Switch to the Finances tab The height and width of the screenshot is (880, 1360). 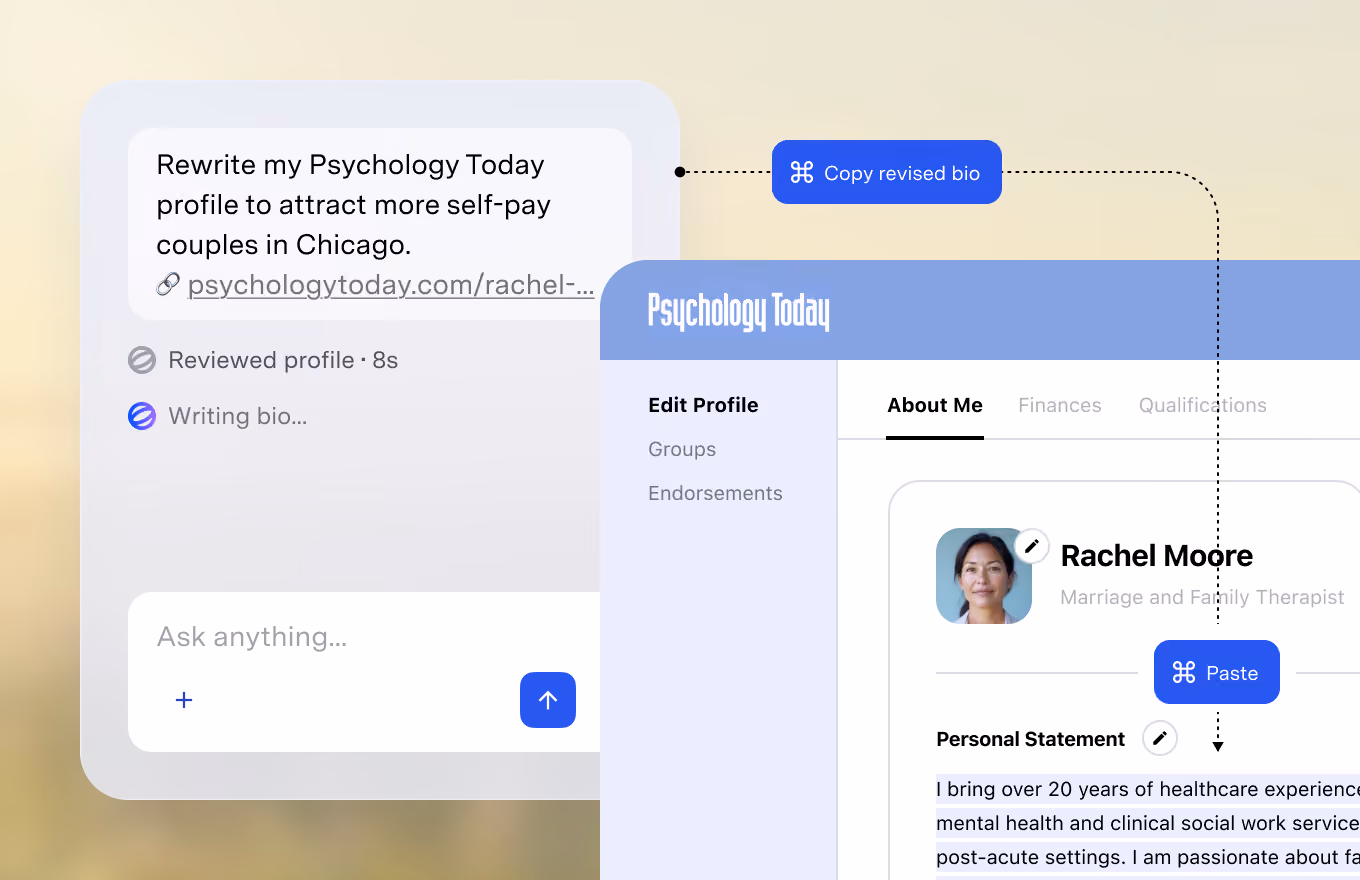(x=1060, y=405)
